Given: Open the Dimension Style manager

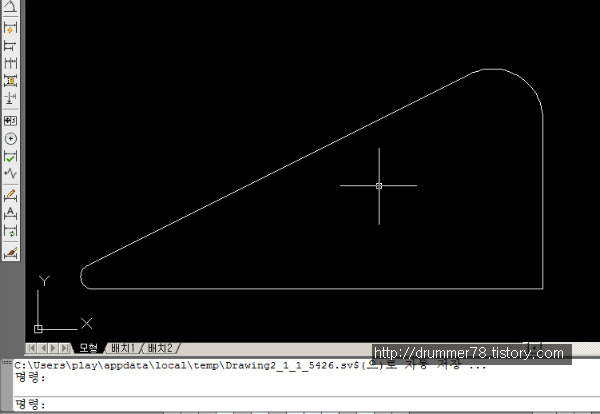Looking at the screenshot, I should click(x=10, y=253).
